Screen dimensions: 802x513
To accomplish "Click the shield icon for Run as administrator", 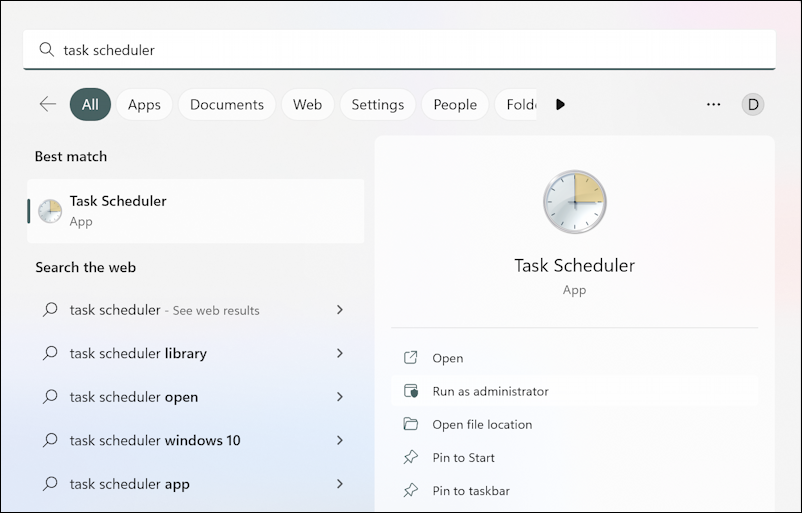I will tap(411, 391).
